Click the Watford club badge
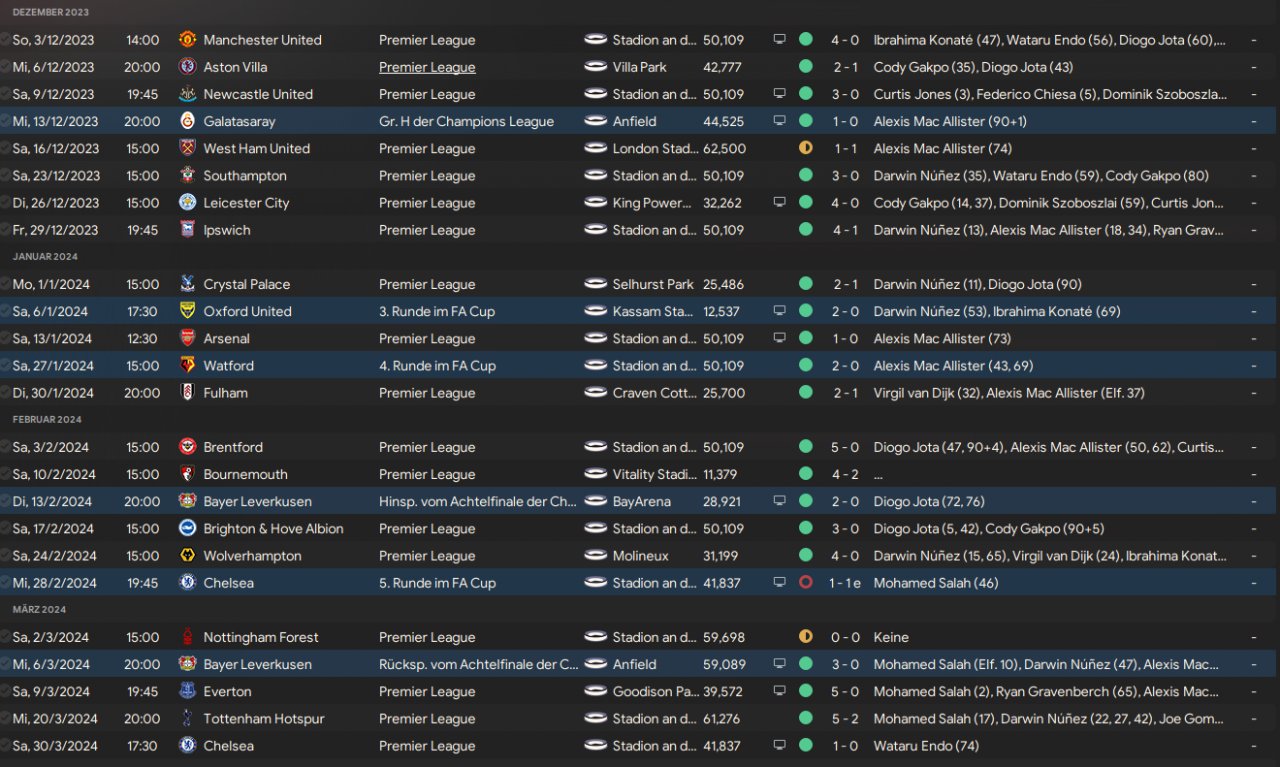The width and height of the screenshot is (1280, 767). 187,365
